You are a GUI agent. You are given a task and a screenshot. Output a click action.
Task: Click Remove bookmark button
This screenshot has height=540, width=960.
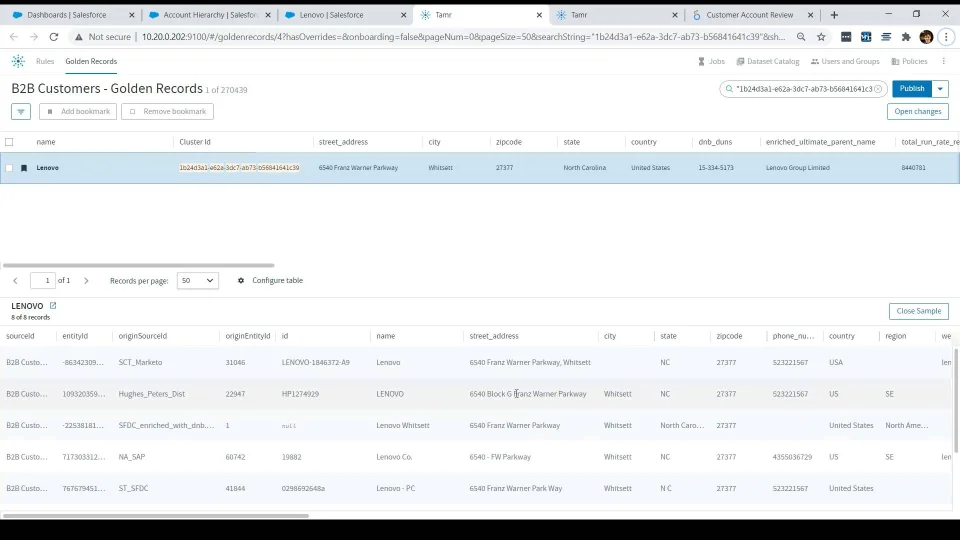[167, 111]
